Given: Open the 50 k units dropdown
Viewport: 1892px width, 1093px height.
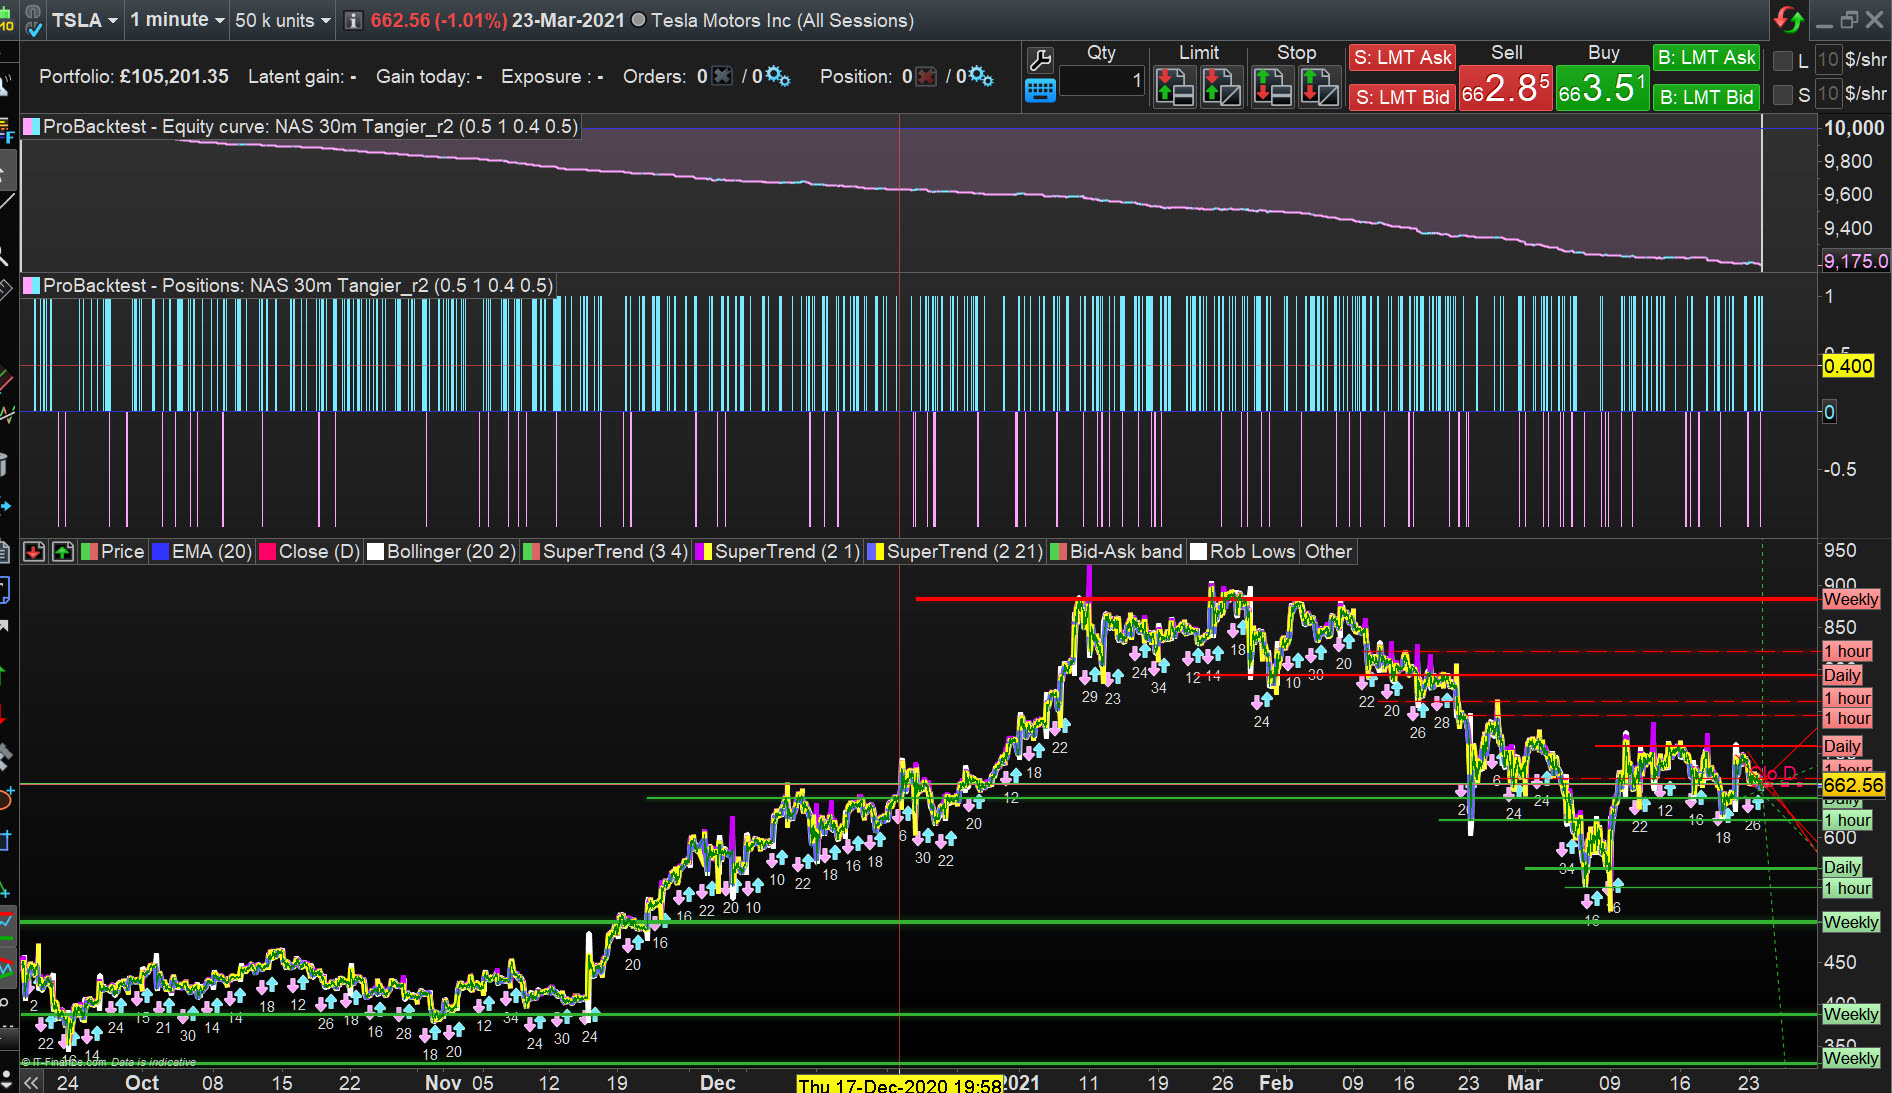Looking at the screenshot, I should pyautogui.click(x=282, y=21).
